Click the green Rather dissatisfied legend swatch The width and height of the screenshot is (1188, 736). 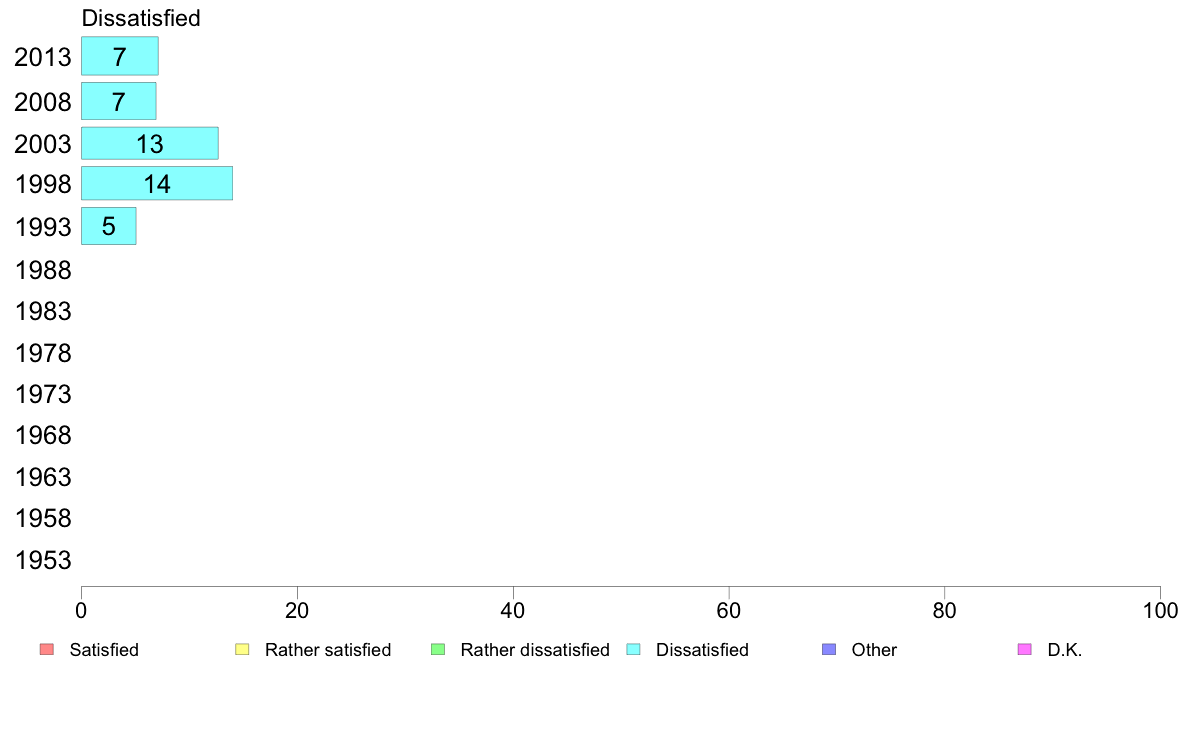(x=438, y=650)
